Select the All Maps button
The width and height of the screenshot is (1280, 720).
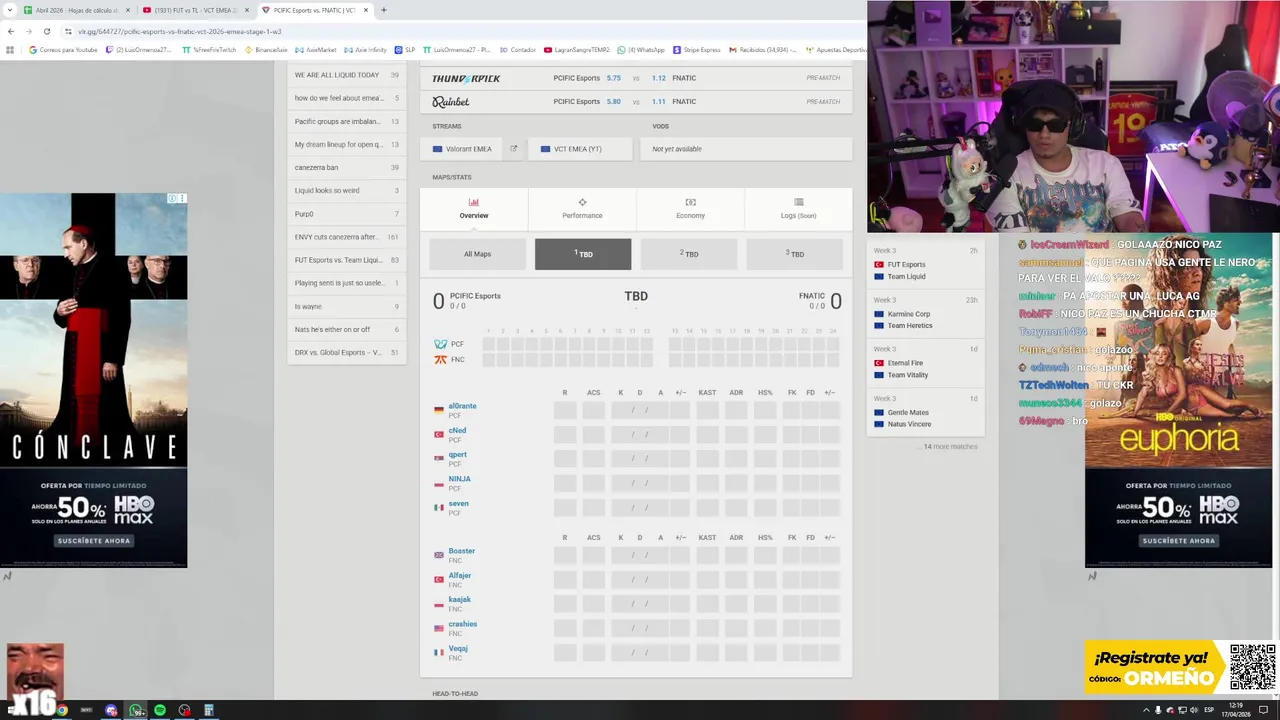[477, 254]
